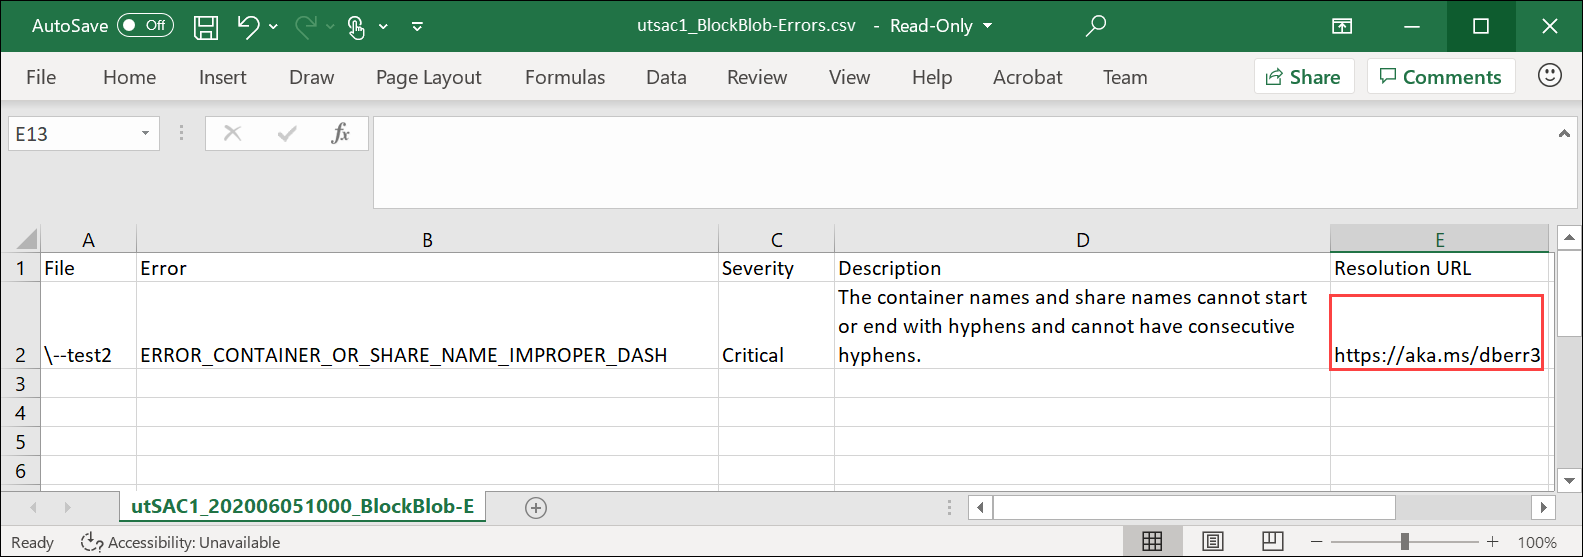Screen dimensions: 1583x557
Task: Expand the formula bar chevron
Action: tap(1564, 134)
